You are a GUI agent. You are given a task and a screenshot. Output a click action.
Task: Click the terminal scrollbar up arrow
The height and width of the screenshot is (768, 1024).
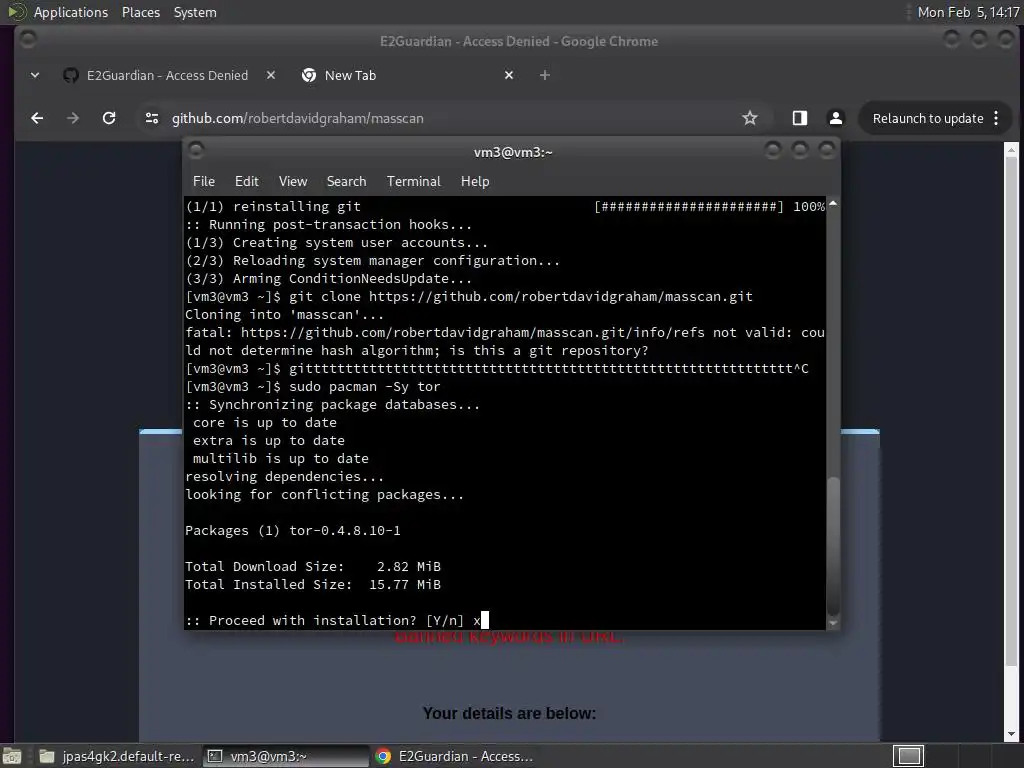click(x=833, y=204)
